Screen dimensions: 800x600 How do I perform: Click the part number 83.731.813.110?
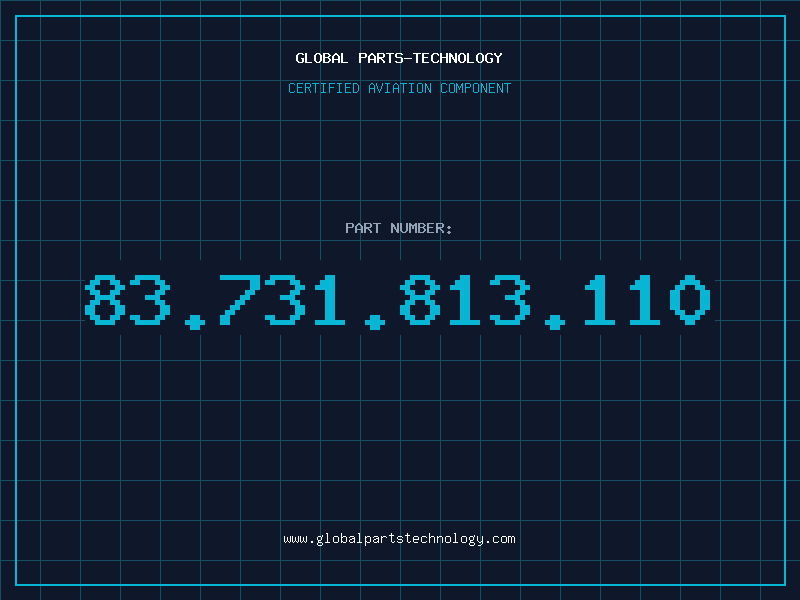(398, 301)
